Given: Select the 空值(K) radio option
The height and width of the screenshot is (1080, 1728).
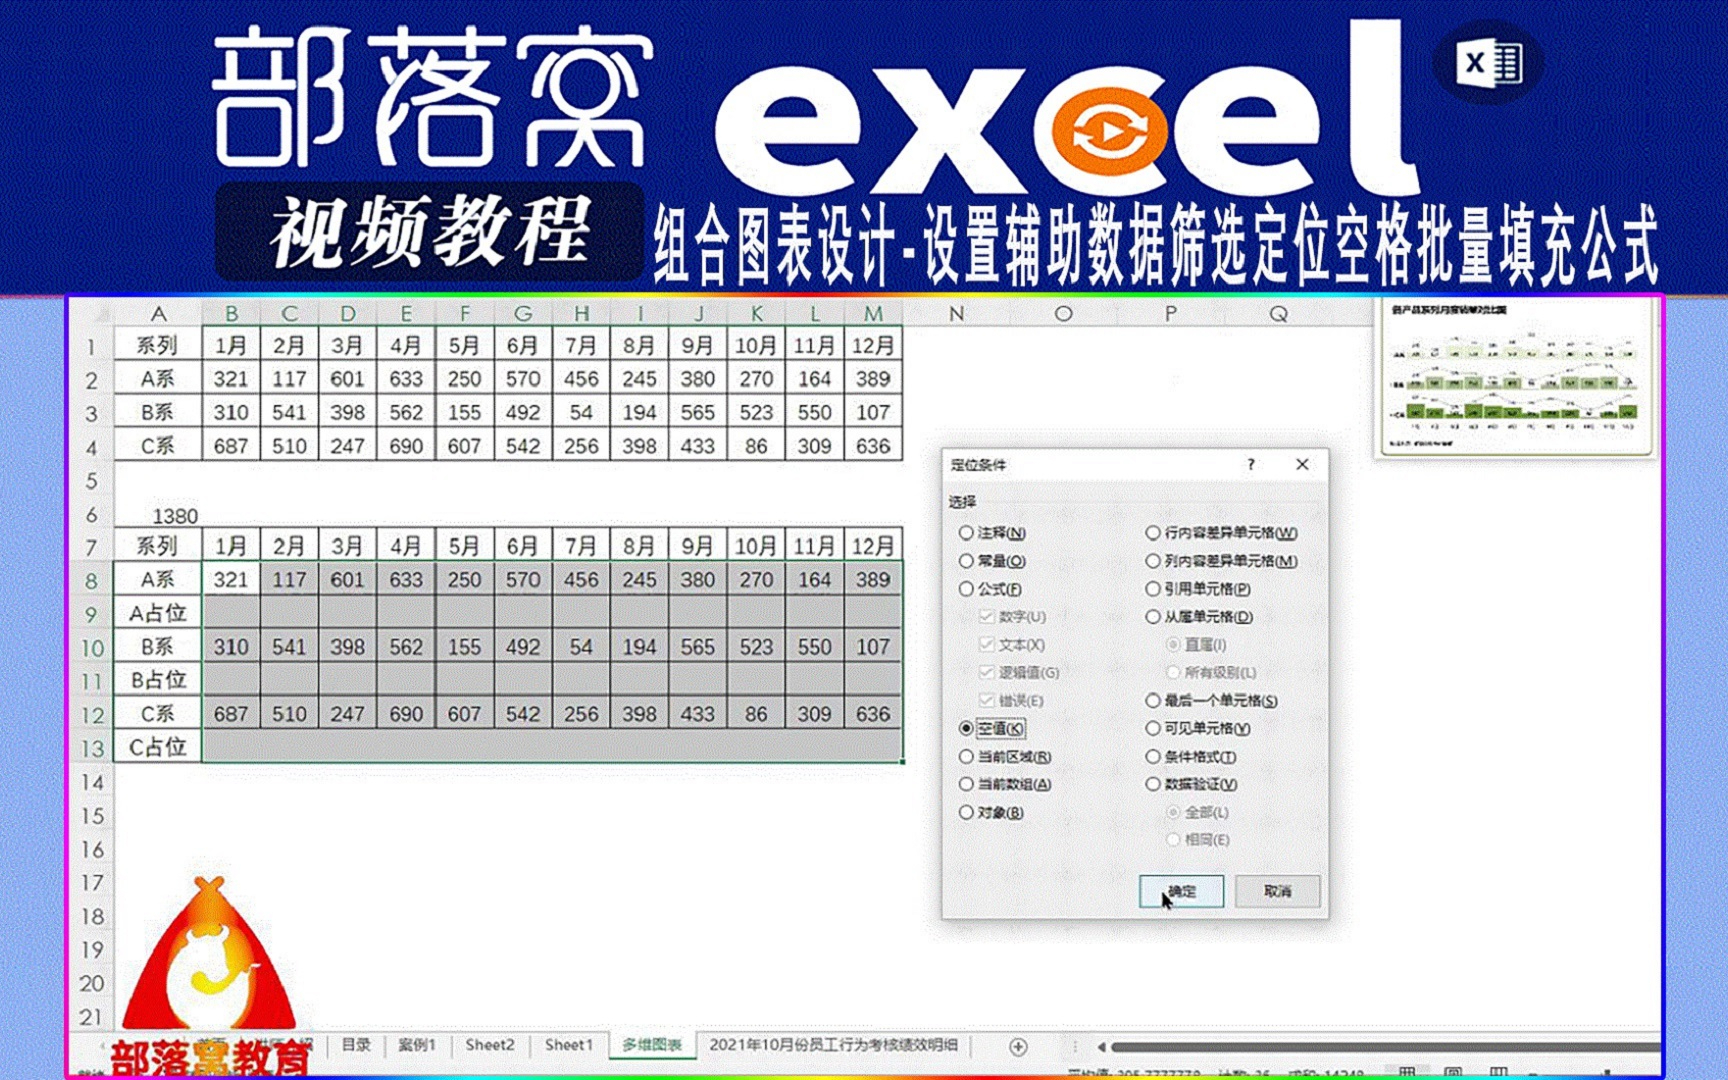Looking at the screenshot, I should click(x=992, y=728).
